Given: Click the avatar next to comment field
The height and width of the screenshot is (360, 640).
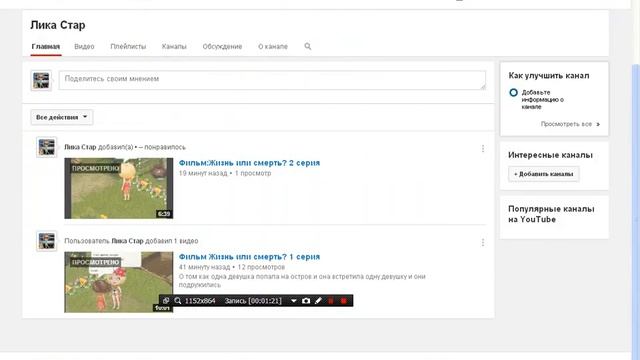Looking at the screenshot, I should pyautogui.click(x=41, y=80).
